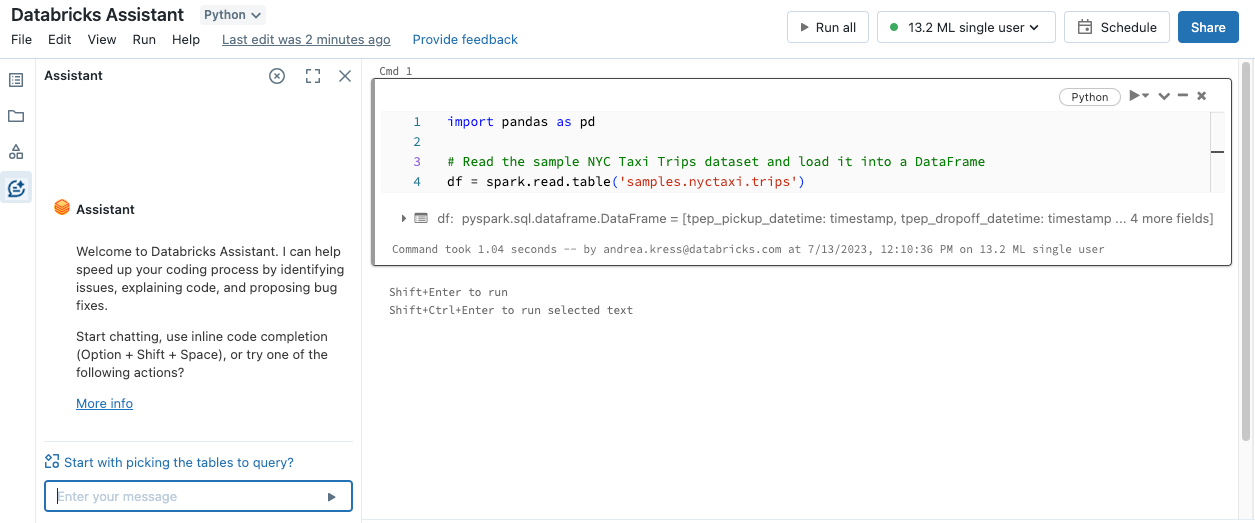The height and width of the screenshot is (523, 1255).
Task: Clear the Assistant conversation with circled X
Action: point(277,76)
